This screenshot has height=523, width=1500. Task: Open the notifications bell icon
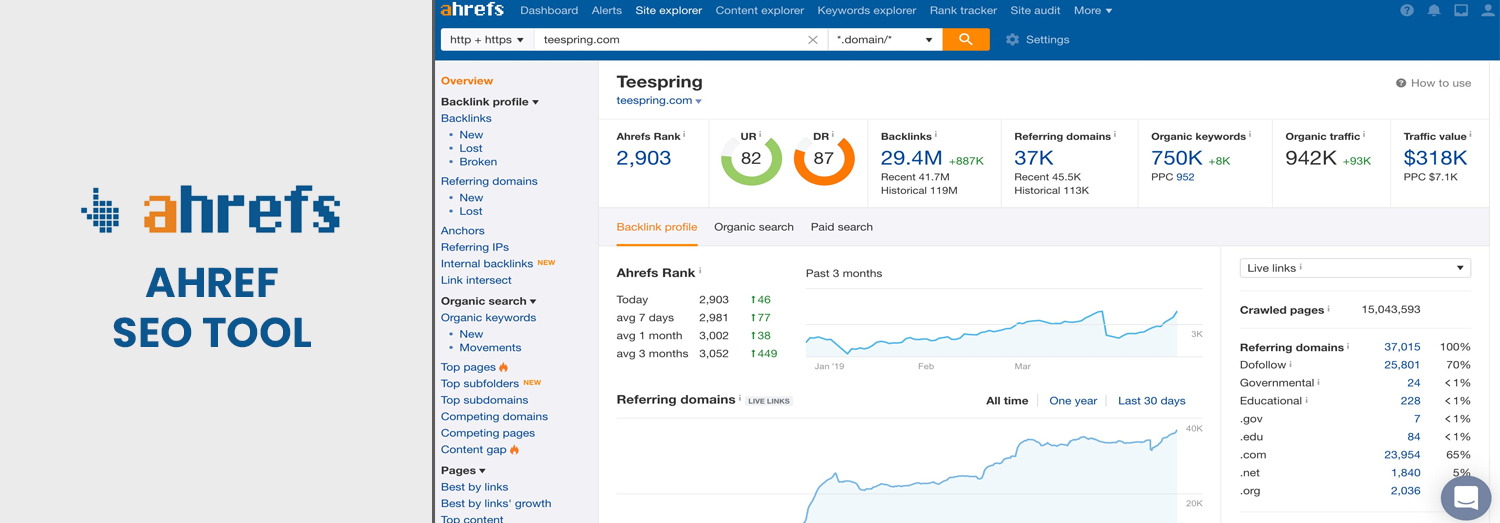click(1434, 11)
